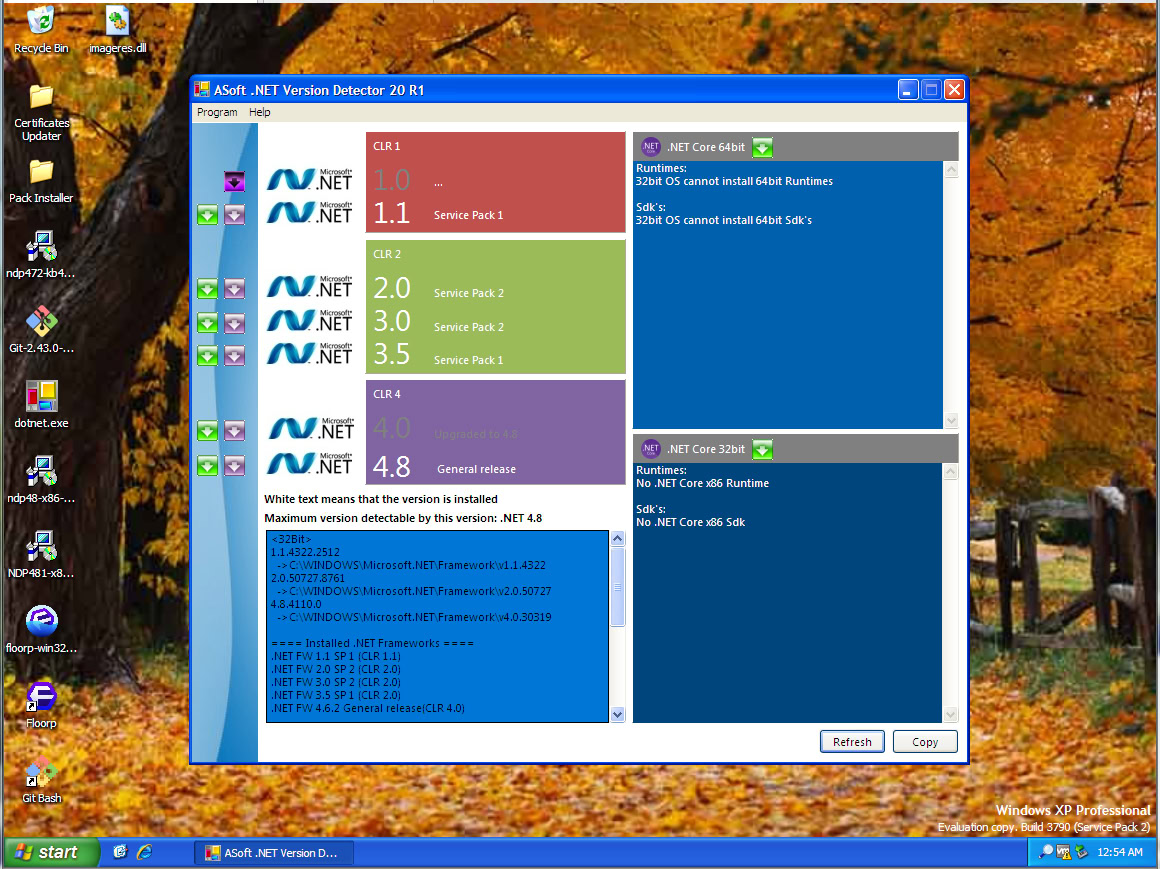Click the CLR 4 label
The image size is (1160, 869).
click(387, 394)
